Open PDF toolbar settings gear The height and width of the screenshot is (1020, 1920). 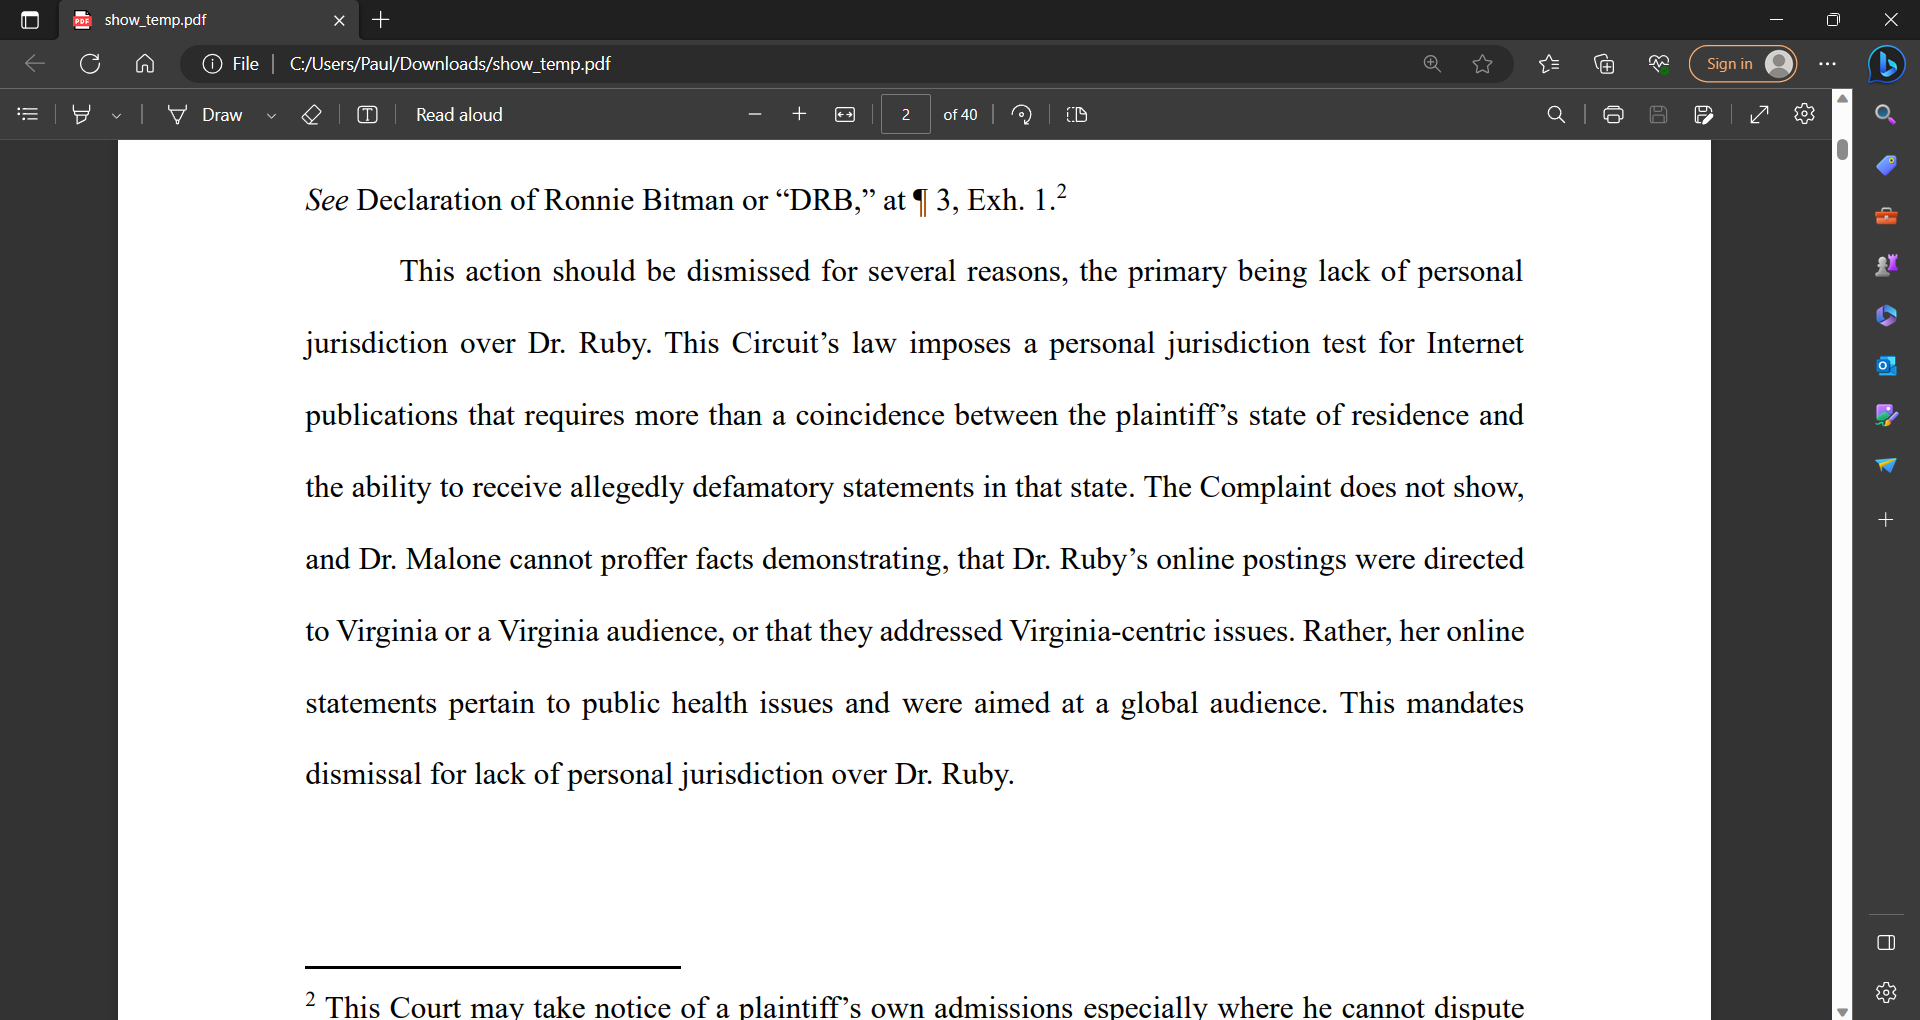coord(1805,114)
